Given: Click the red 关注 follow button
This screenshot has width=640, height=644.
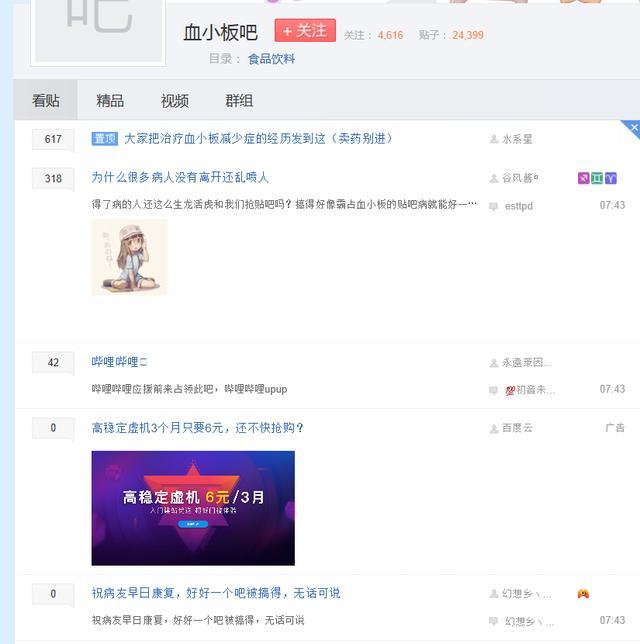Looking at the screenshot, I should tap(305, 30).
